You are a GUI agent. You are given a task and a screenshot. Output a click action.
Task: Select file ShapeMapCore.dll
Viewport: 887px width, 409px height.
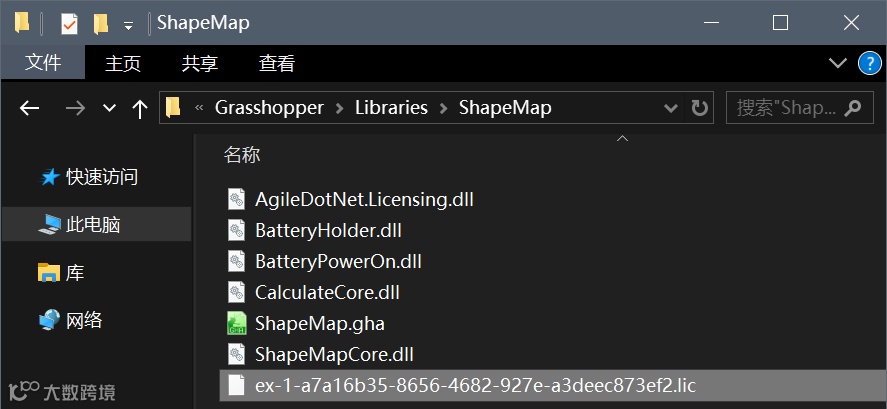coord(334,355)
